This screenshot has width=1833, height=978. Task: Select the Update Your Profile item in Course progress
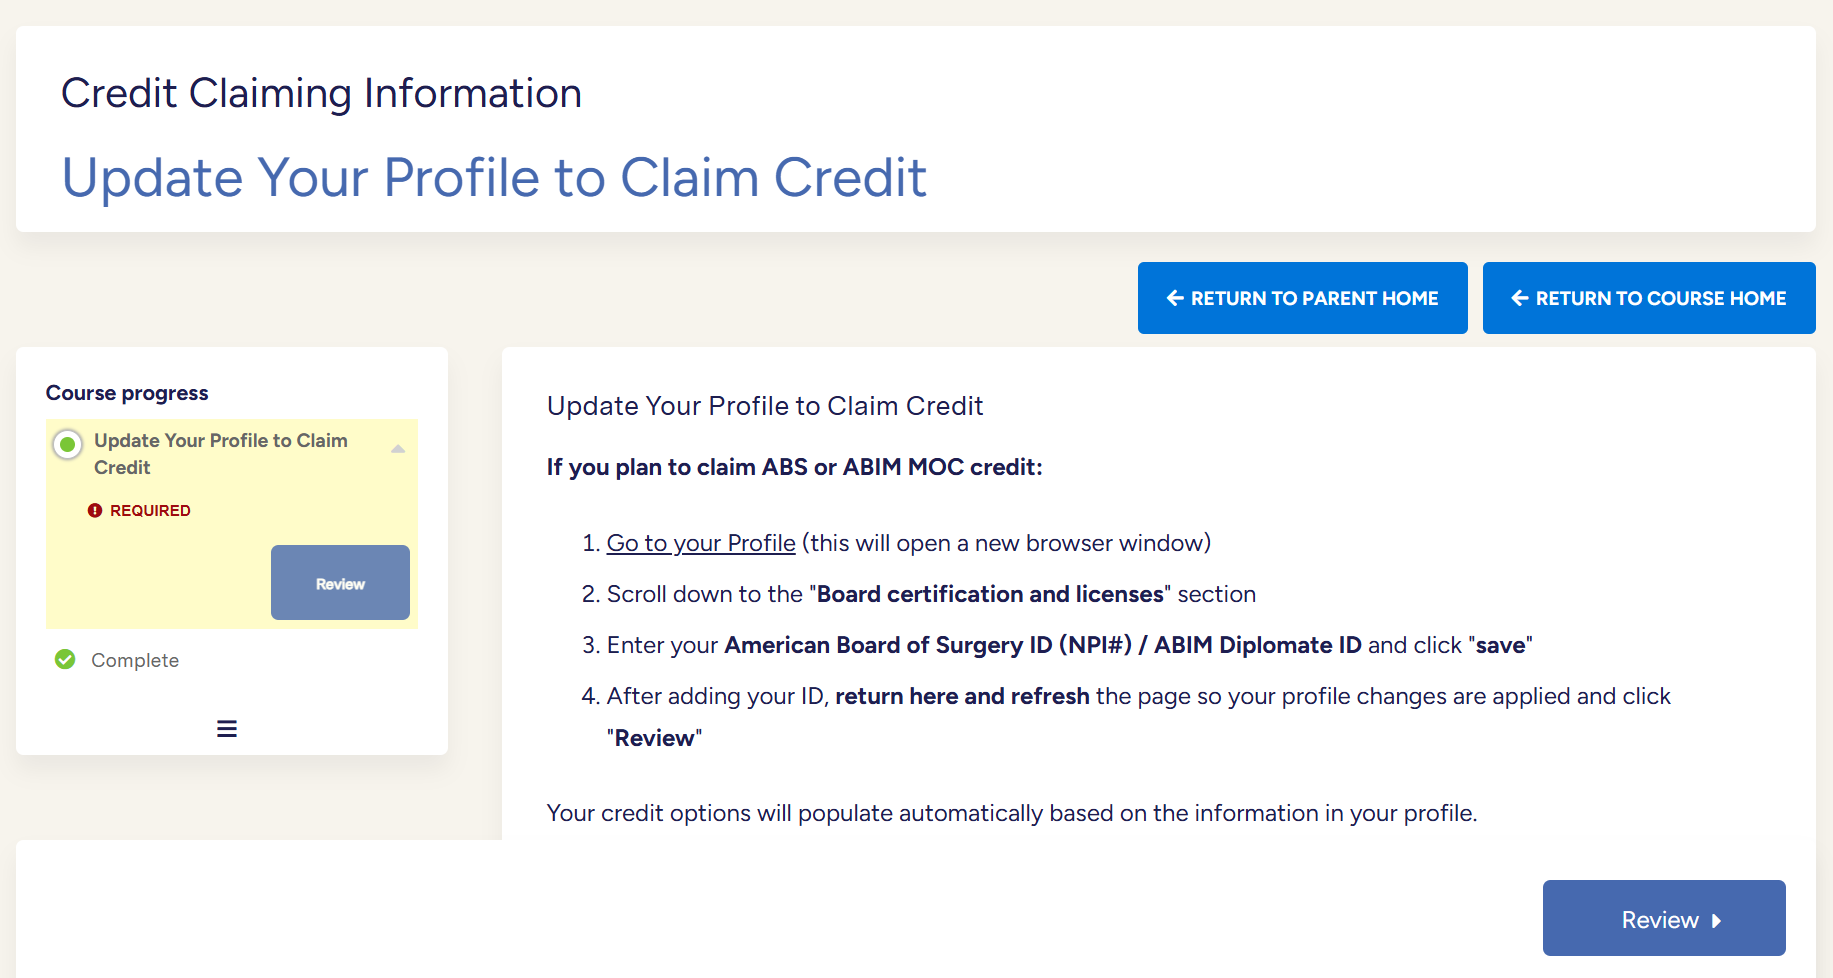pos(221,453)
